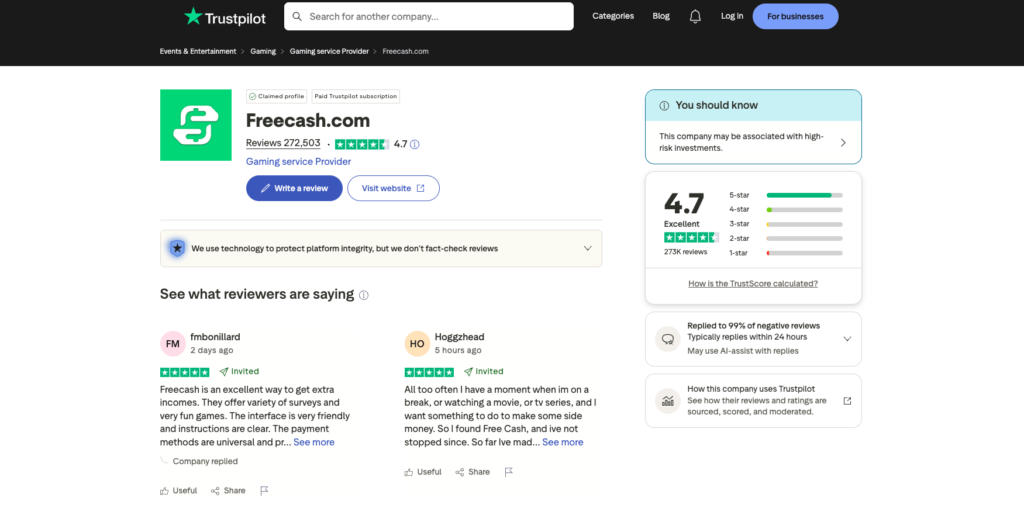Click thumbs-up Useful on Hoggzhead review

pyautogui.click(x=423, y=472)
